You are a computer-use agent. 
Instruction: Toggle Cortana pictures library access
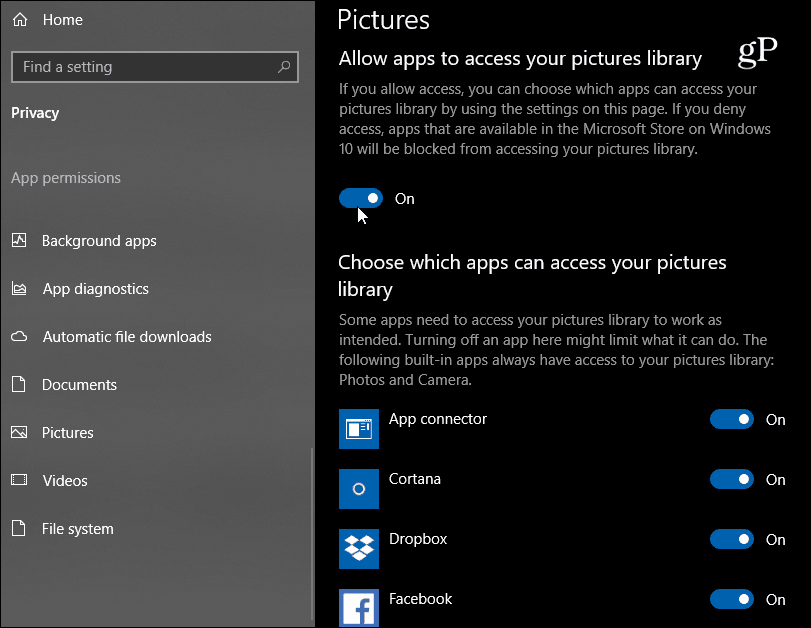731,479
